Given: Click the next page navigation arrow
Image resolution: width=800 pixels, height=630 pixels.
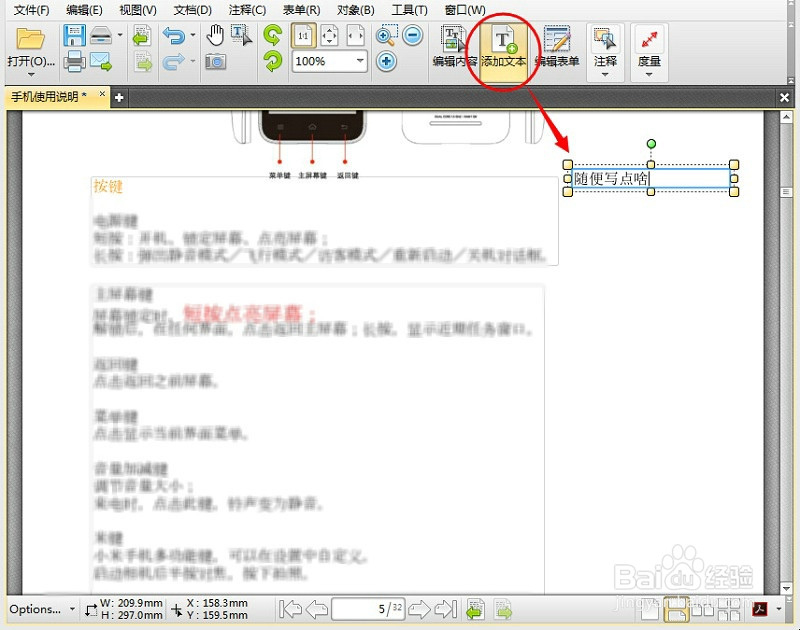Looking at the screenshot, I should point(421,609).
